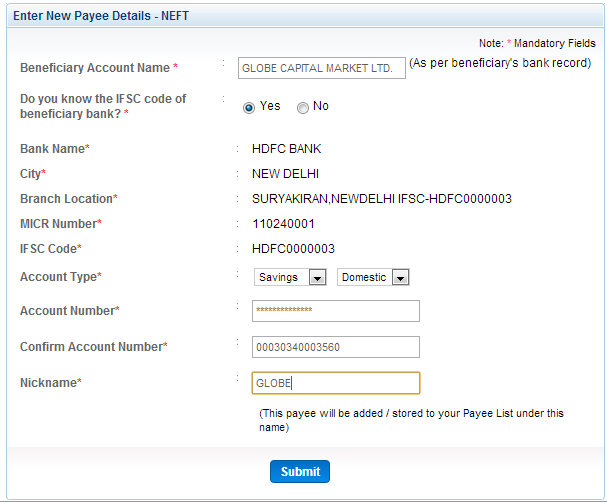
Task: Click the payee list nickname hint text
Action: 411,420
